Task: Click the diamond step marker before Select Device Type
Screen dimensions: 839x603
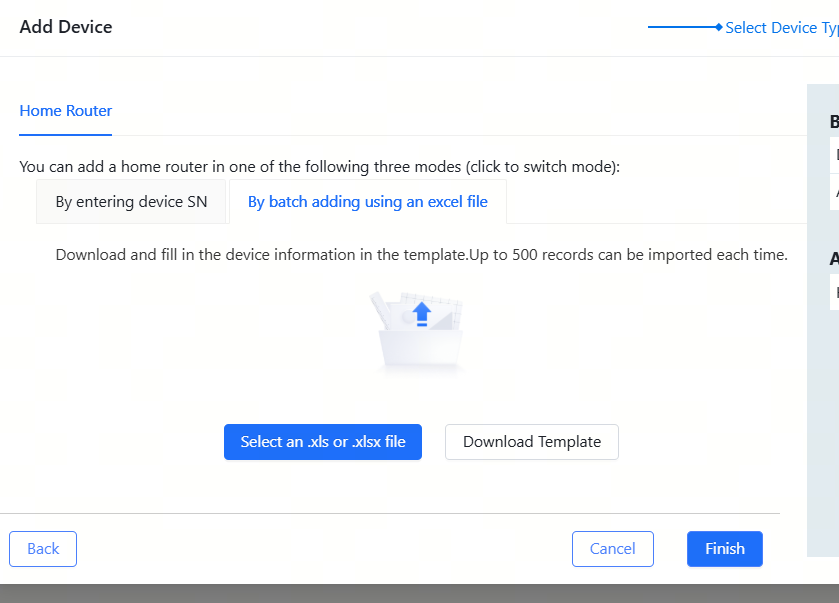Action: (718, 28)
